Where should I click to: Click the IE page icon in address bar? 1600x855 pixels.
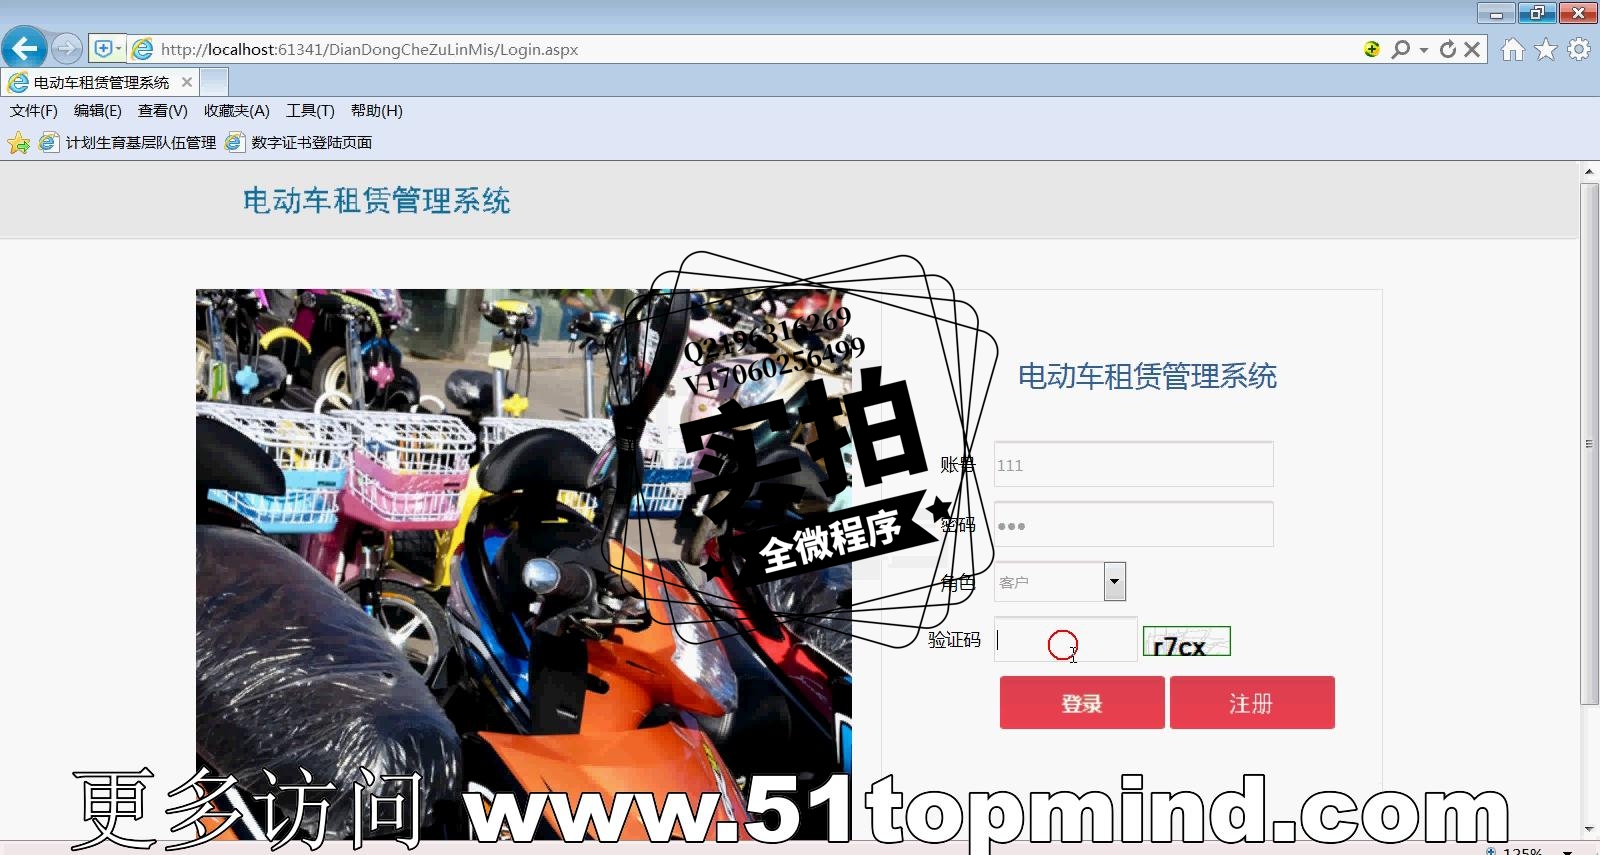pos(143,49)
